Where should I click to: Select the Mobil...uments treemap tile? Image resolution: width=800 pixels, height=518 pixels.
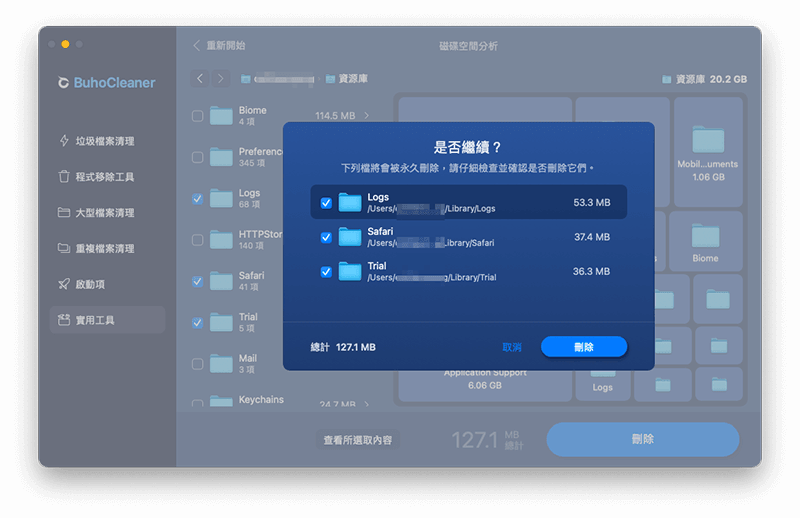click(x=708, y=152)
